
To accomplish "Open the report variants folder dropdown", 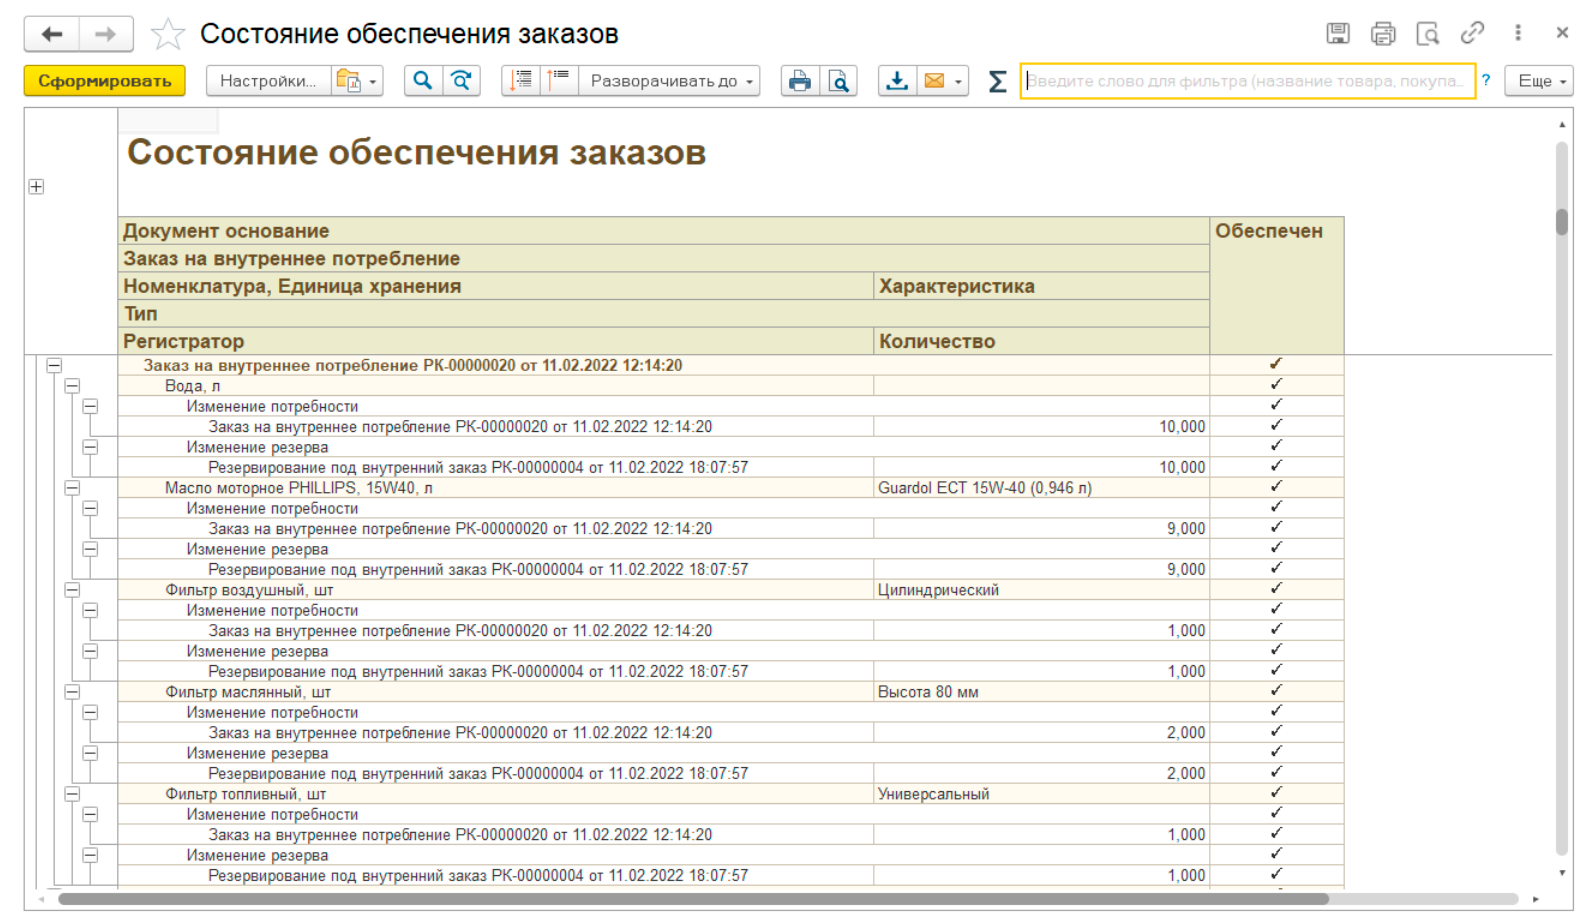I will pyautogui.click(x=358, y=81).
